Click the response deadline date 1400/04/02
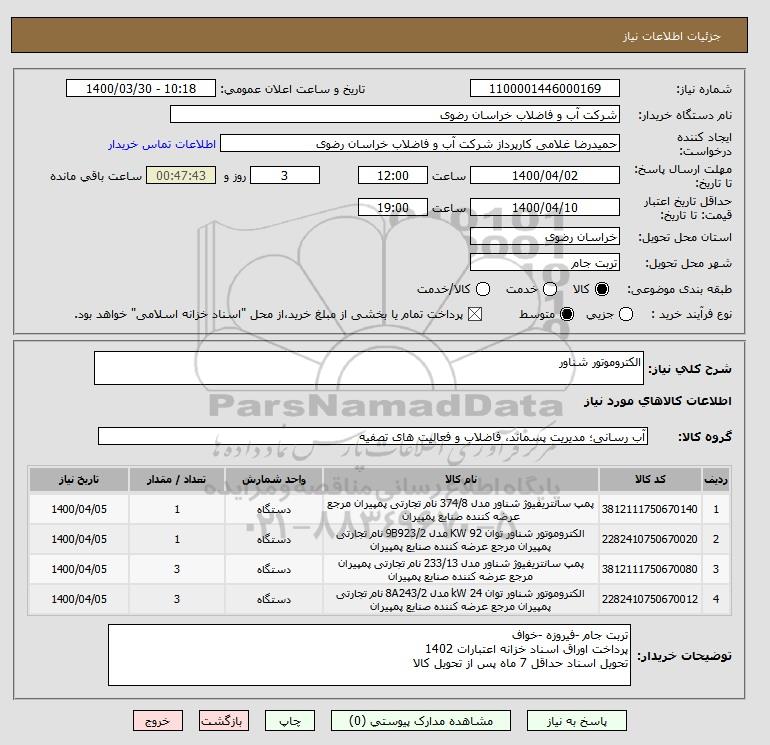 tap(545, 175)
